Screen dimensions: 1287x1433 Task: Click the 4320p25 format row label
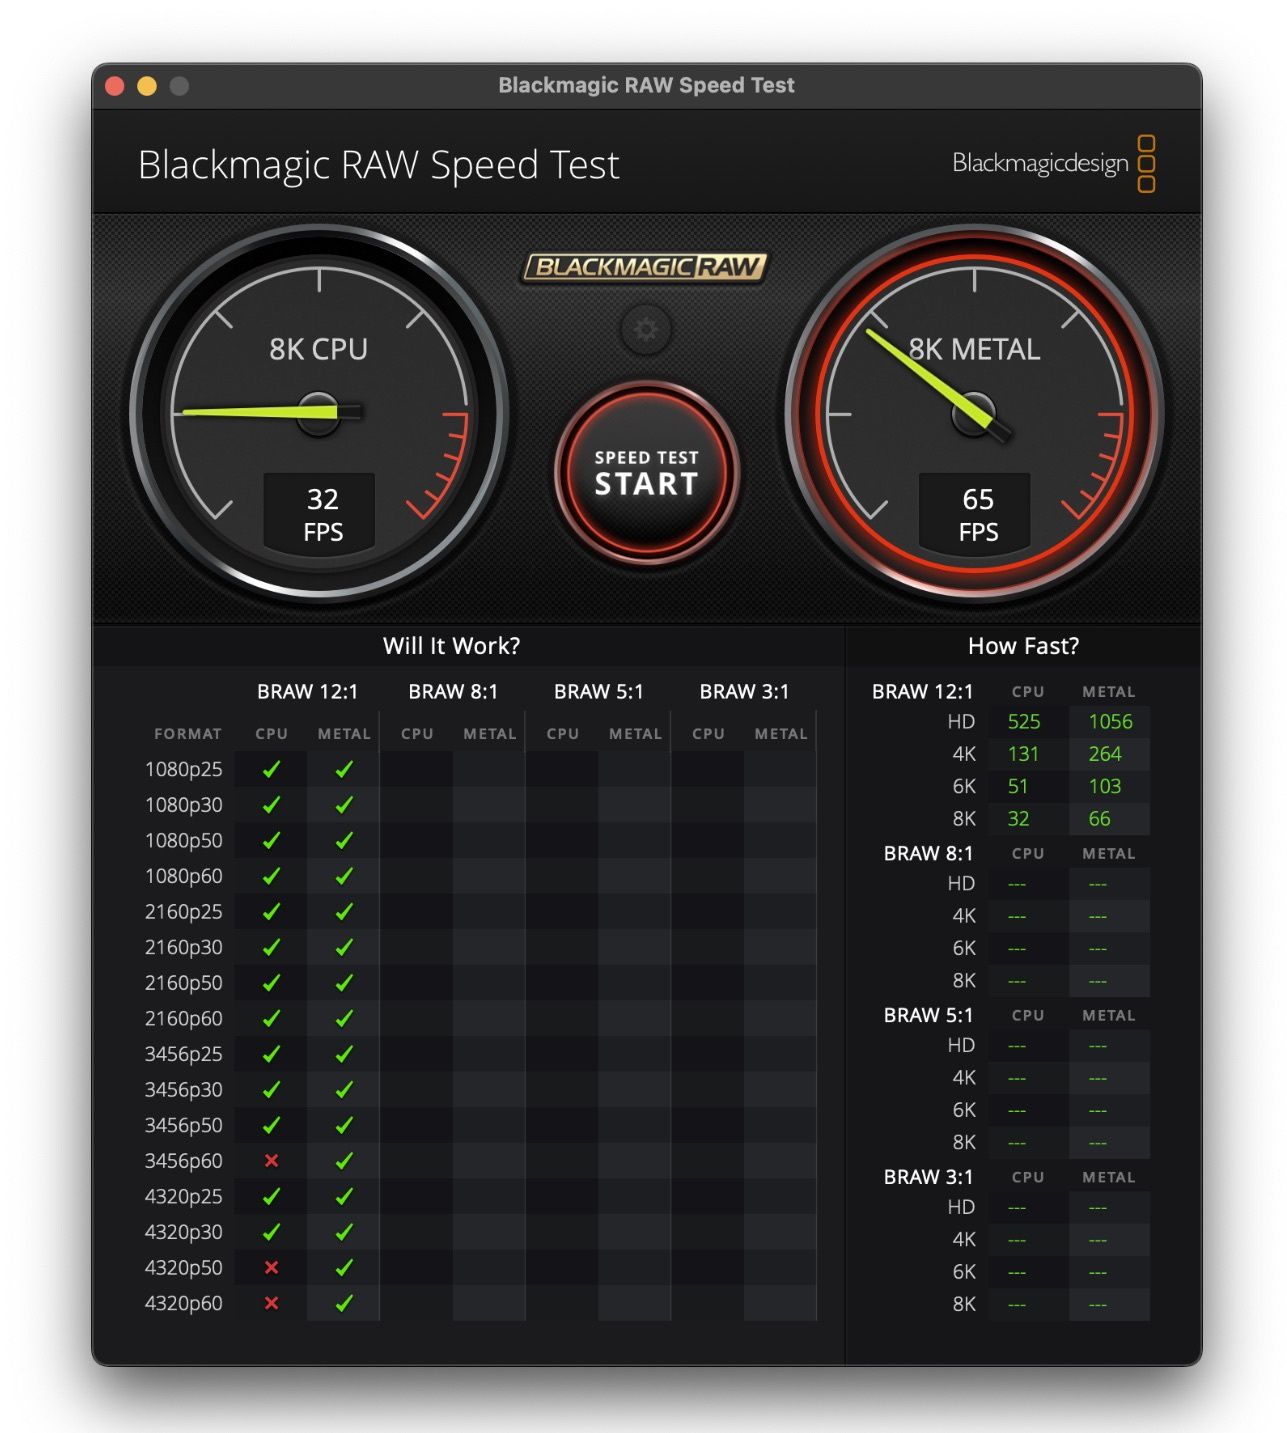(x=183, y=1196)
